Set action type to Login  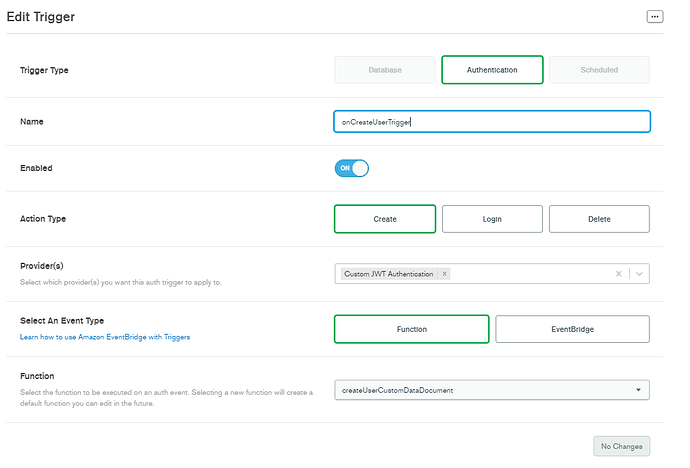coord(492,219)
